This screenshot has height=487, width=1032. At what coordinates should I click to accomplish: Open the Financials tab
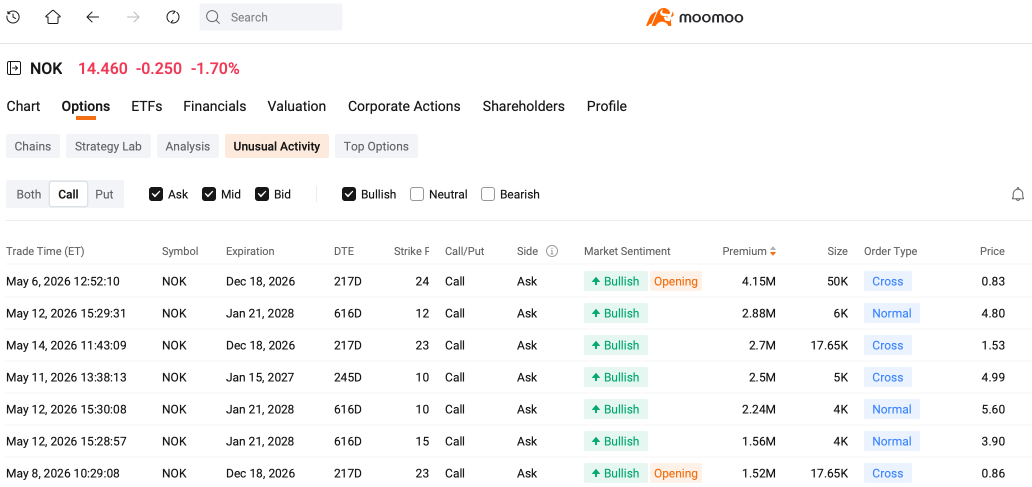(215, 106)
